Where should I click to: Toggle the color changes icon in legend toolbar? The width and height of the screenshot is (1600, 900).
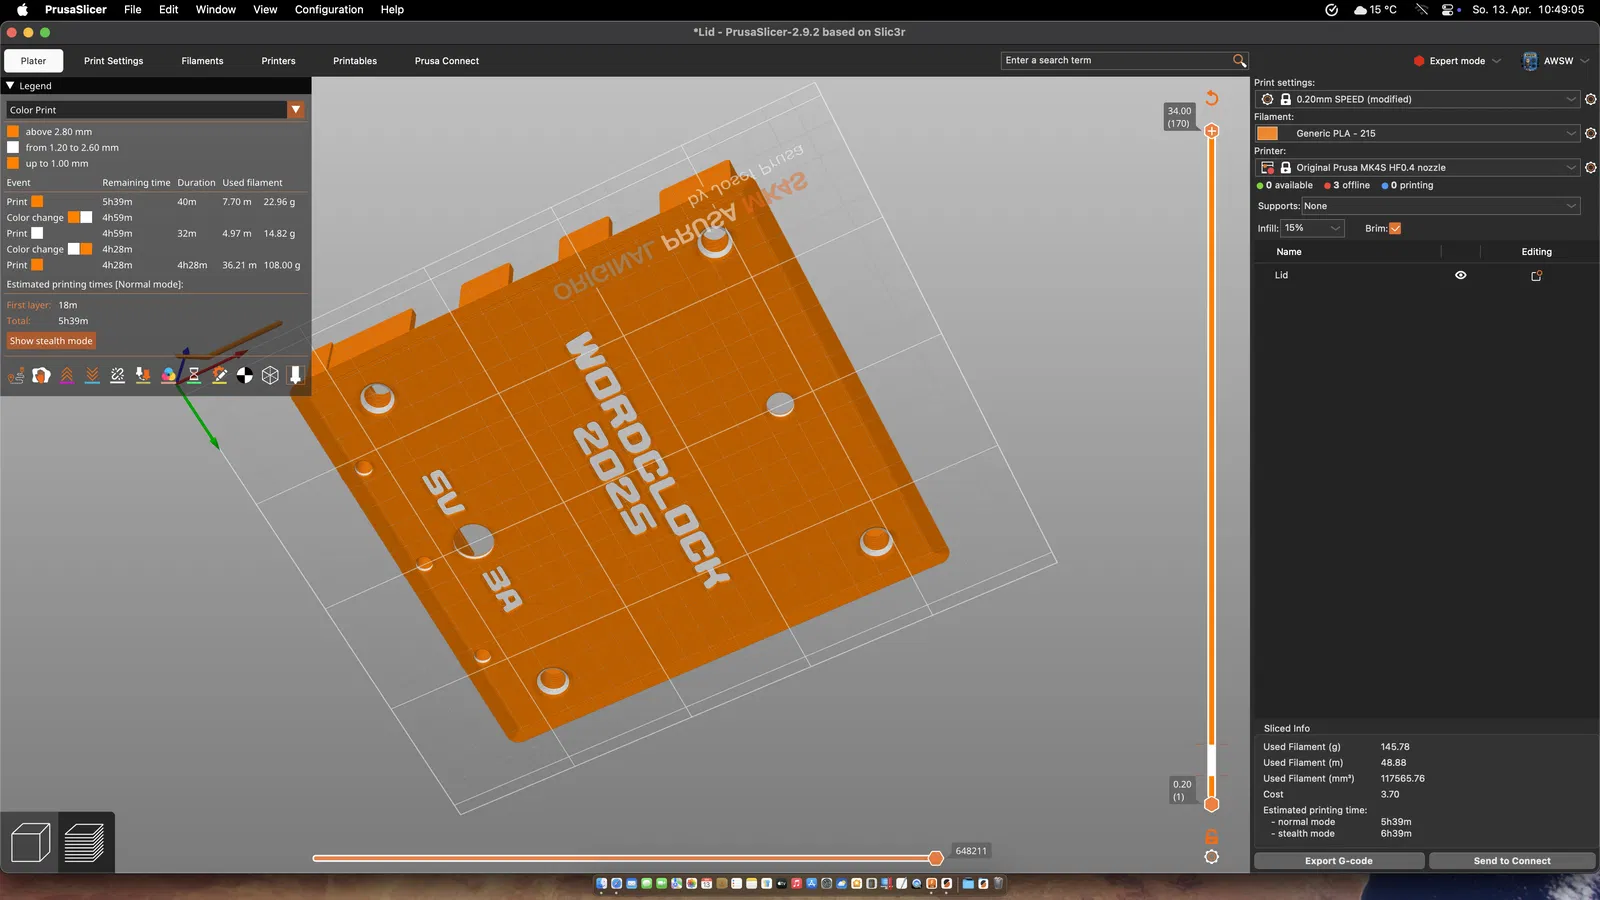pyautogui.click(x=168, y=375)
